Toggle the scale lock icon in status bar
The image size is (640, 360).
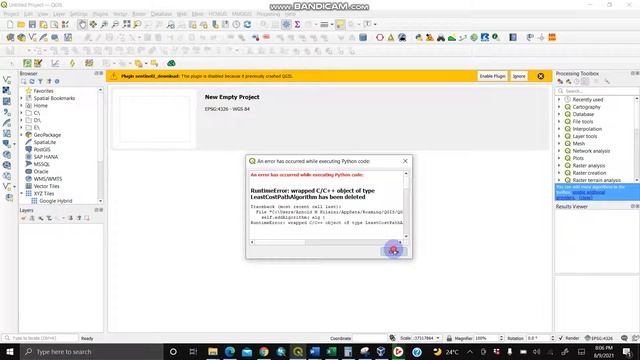449,338
